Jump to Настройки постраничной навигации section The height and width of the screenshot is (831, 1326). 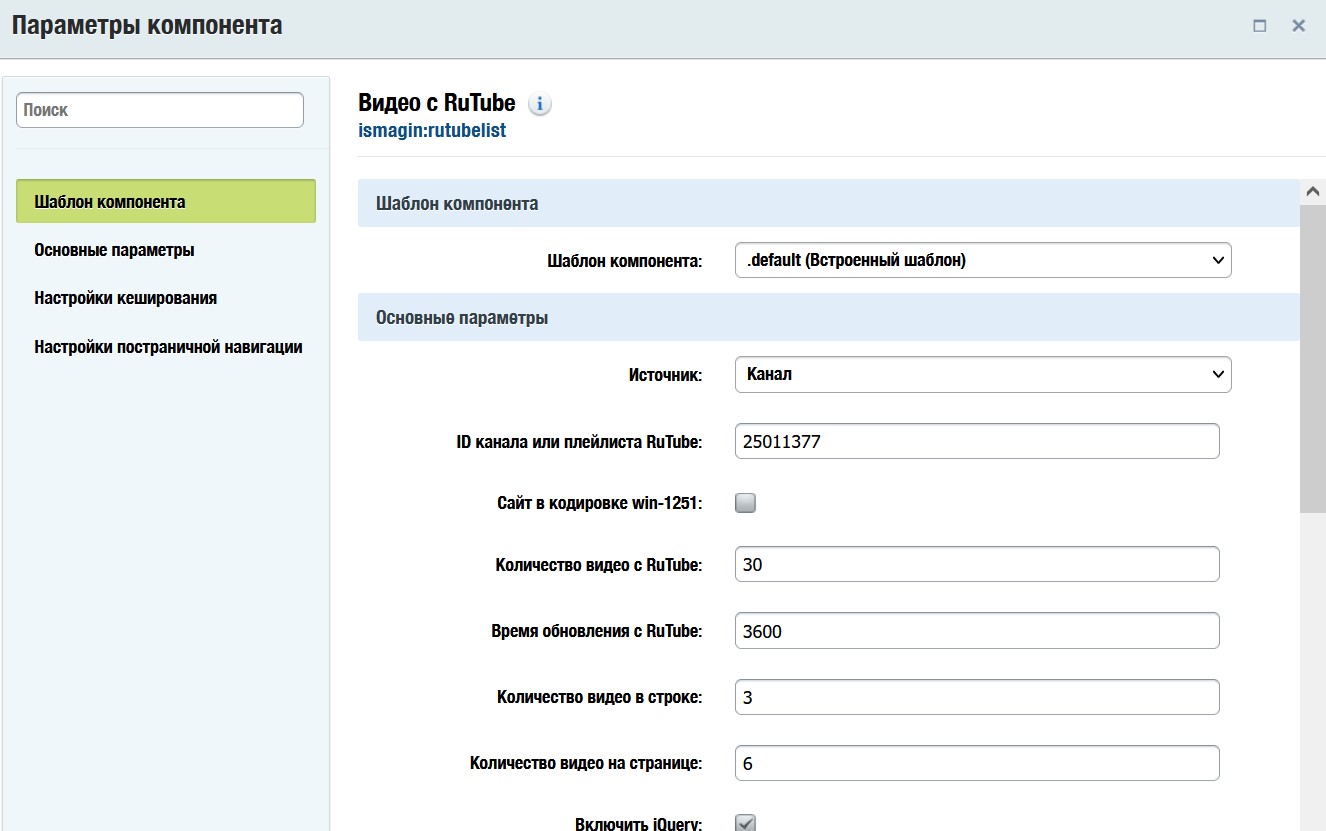coord(168,347)
